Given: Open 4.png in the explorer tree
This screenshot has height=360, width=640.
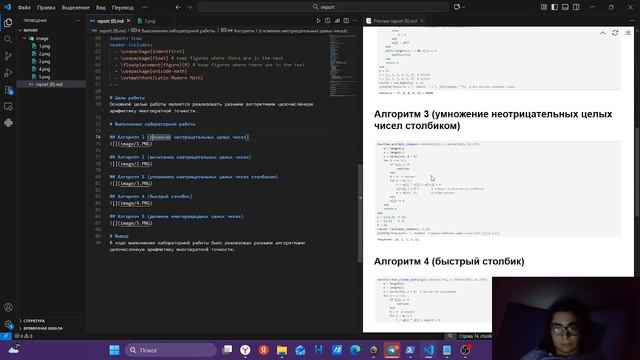Looking at the screenshot, I should click(44, 69).
